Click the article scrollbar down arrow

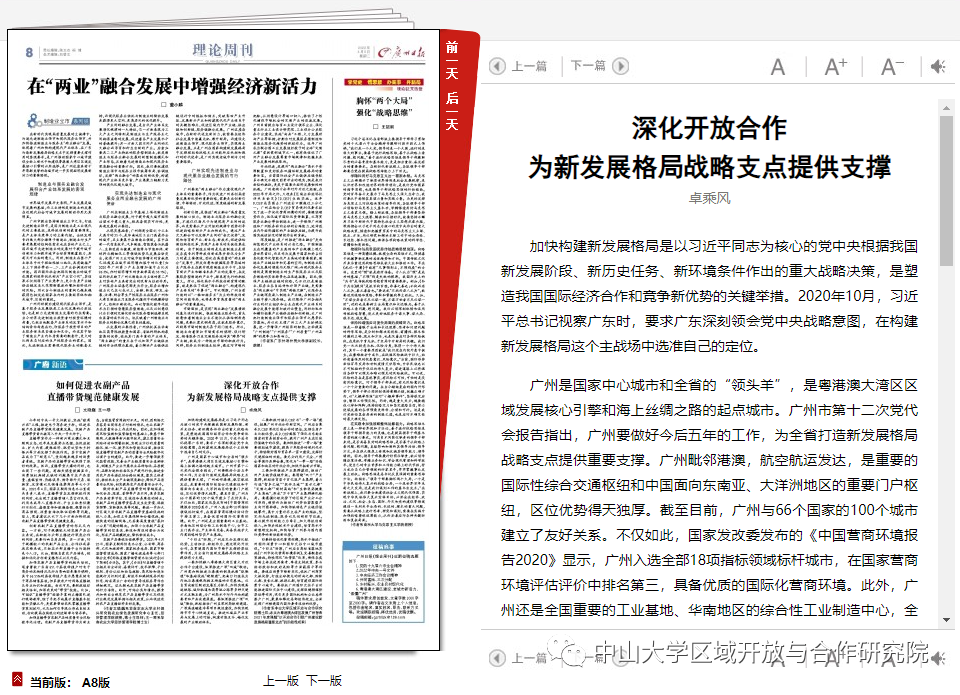point(947,620)
